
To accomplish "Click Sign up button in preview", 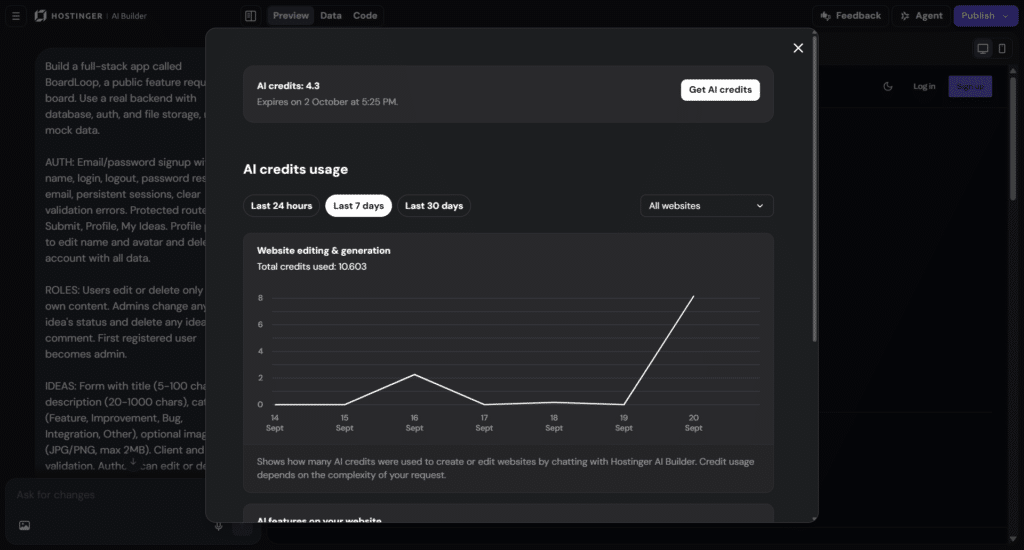I will click(970, 86).
